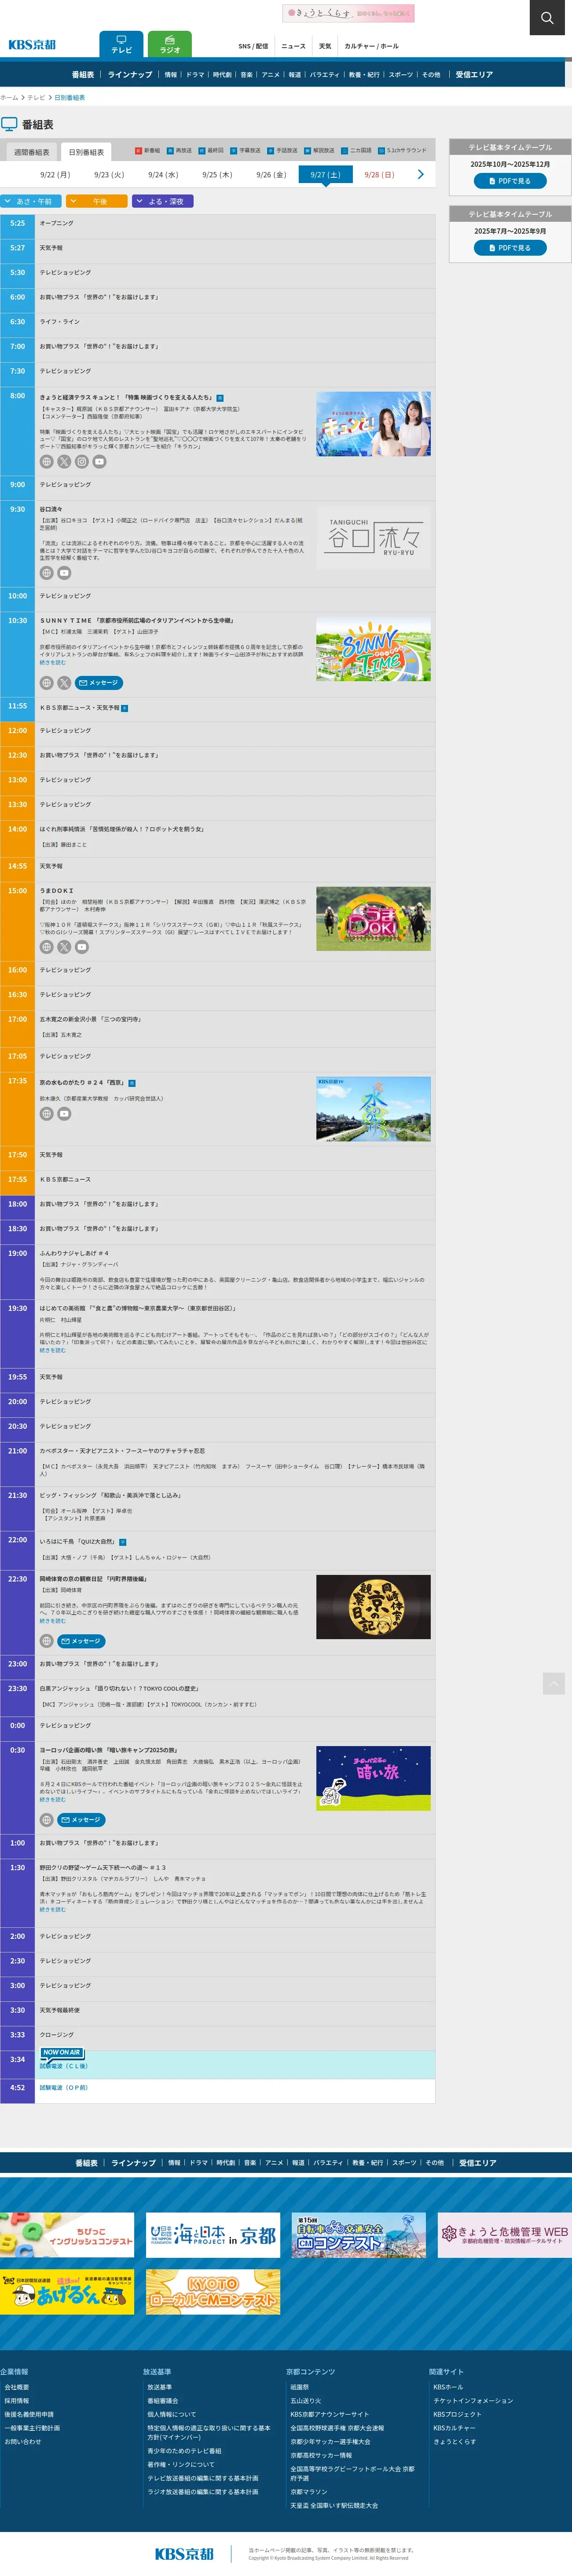This screenshot has width=572, height=2576.
Task: Open website icon for SUNNY TIME
Action: click(x=46, y=683)
